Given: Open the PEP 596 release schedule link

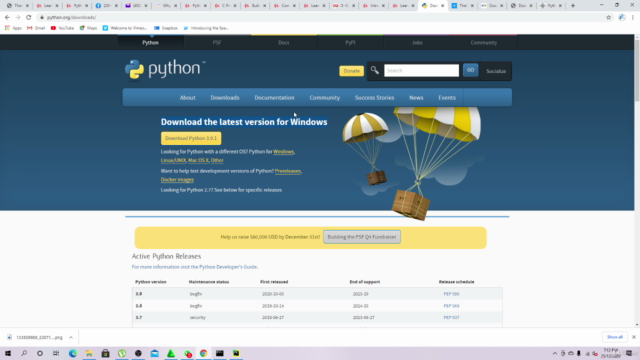Looking at the screenshot, I should pos(451,294).
